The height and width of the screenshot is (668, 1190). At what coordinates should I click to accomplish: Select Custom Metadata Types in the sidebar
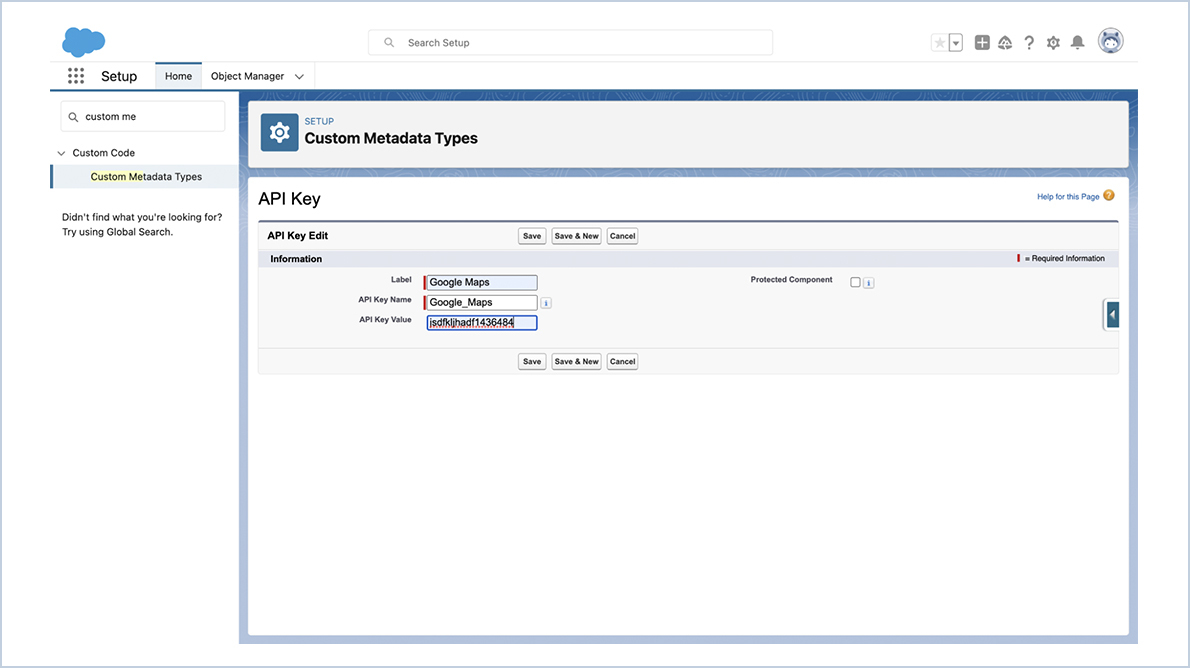point(146,176)
